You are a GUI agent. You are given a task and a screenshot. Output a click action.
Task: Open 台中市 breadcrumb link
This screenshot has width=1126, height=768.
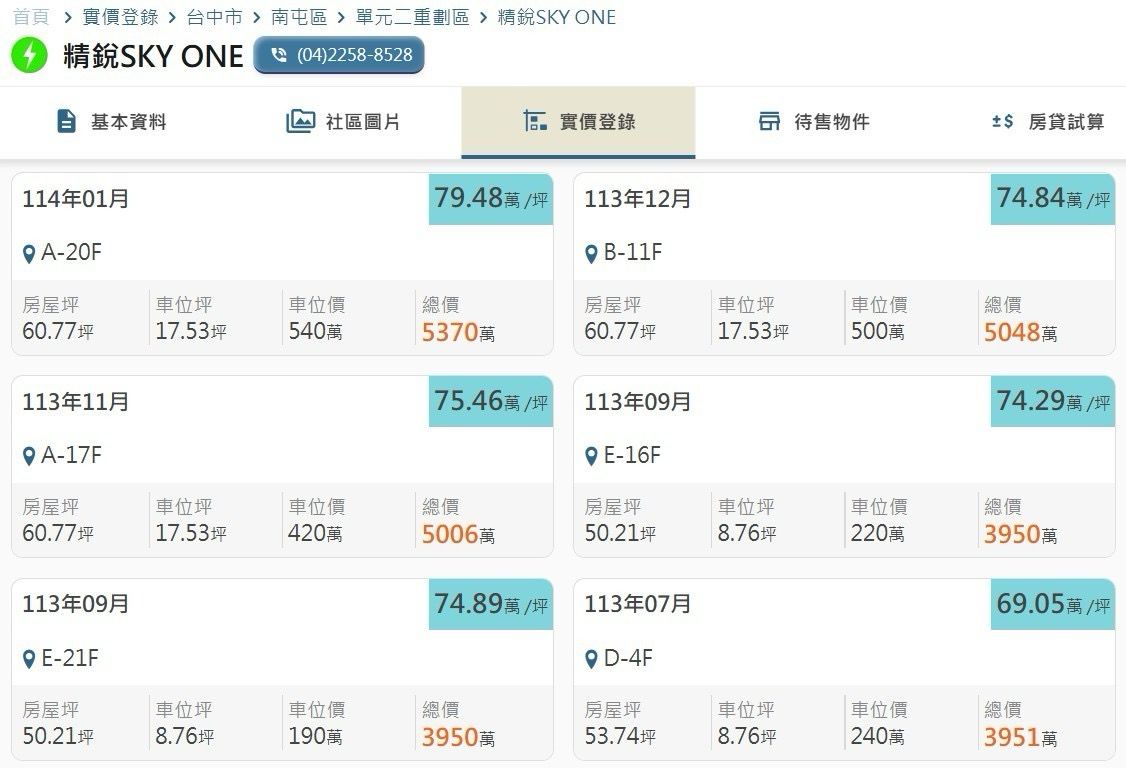[x=214, y=17]
